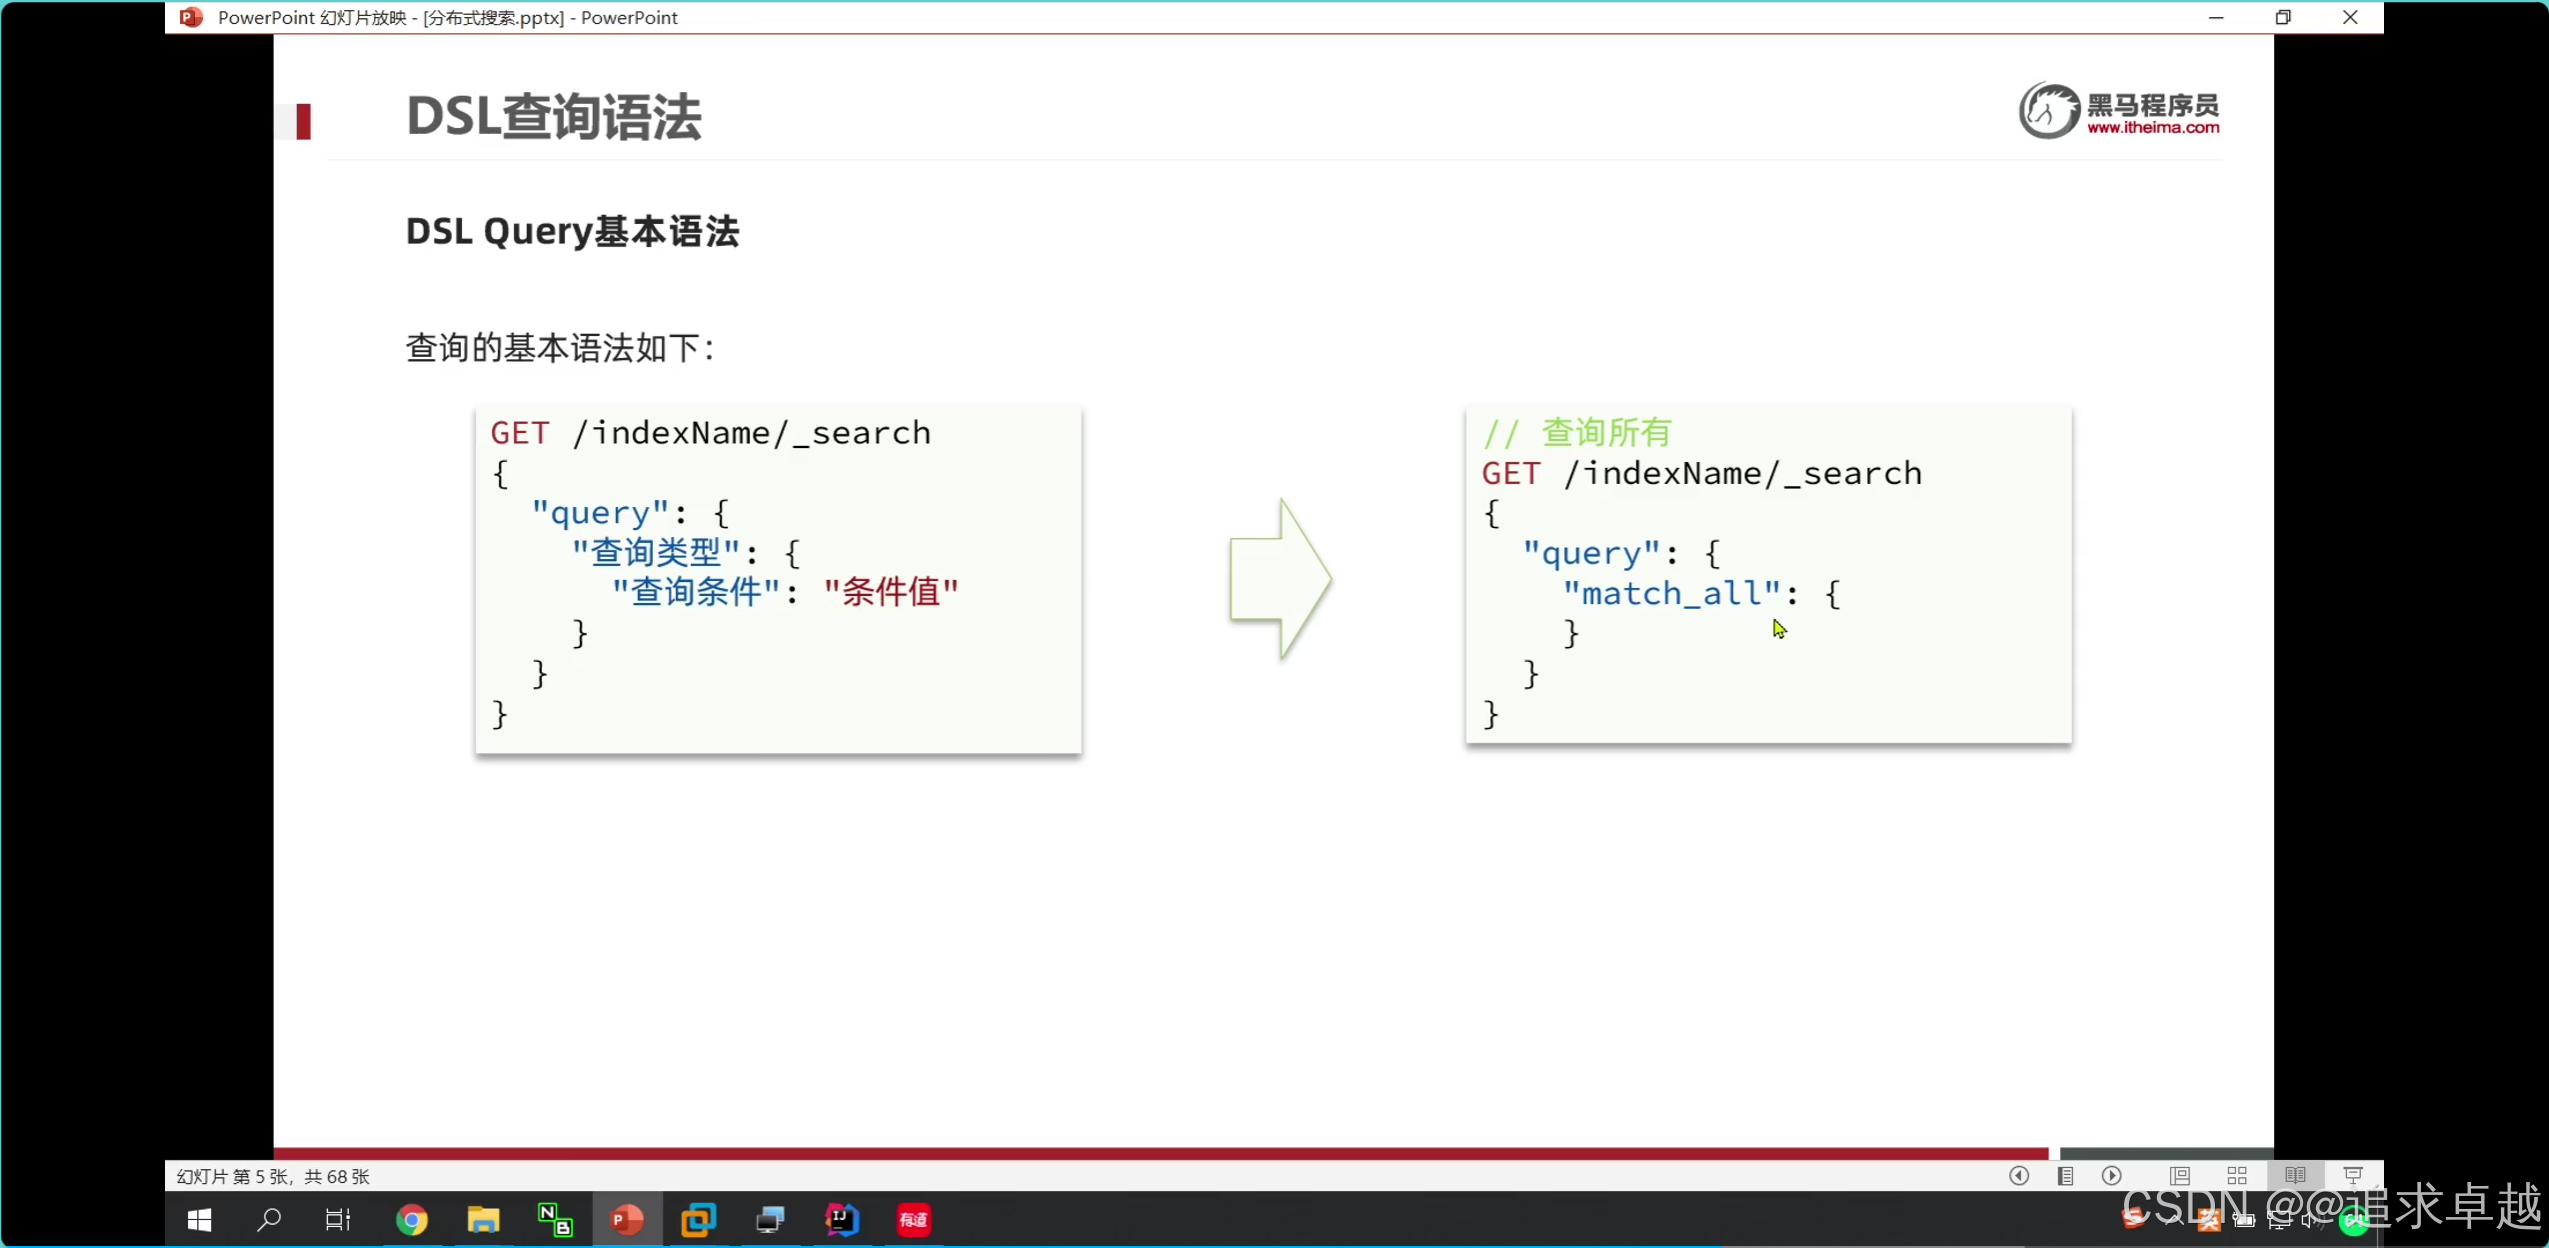Toggle Reading view button
2549x1248 pixels.
point(2295,1176)
